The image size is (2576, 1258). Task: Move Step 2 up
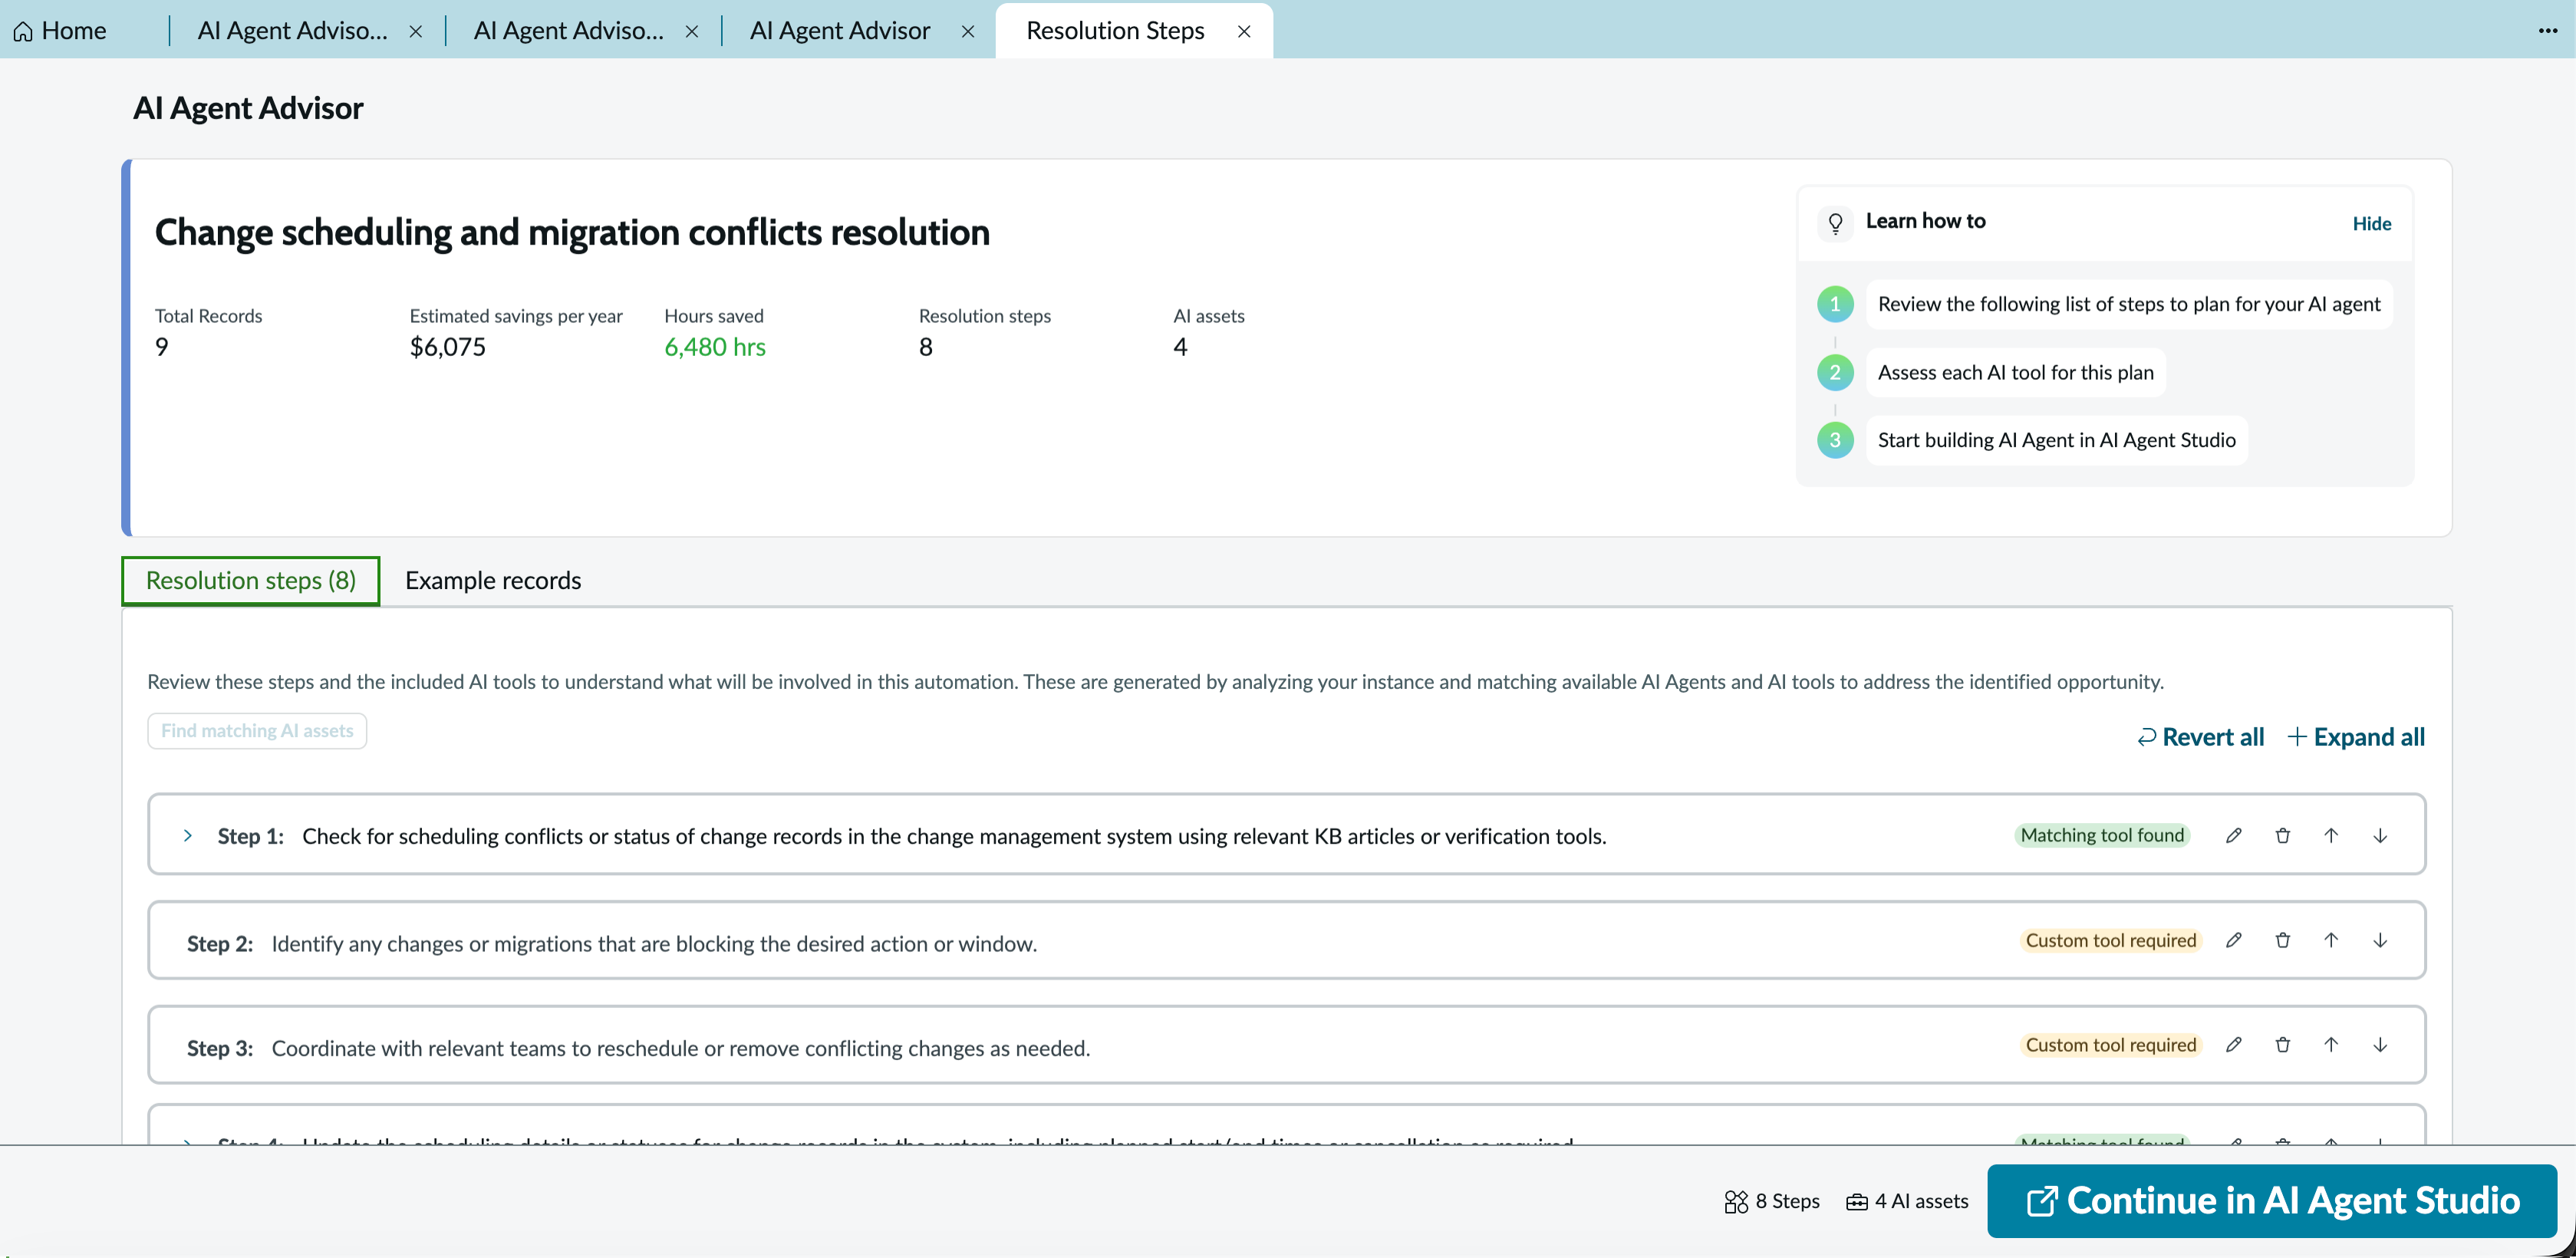pos(2331,940)
